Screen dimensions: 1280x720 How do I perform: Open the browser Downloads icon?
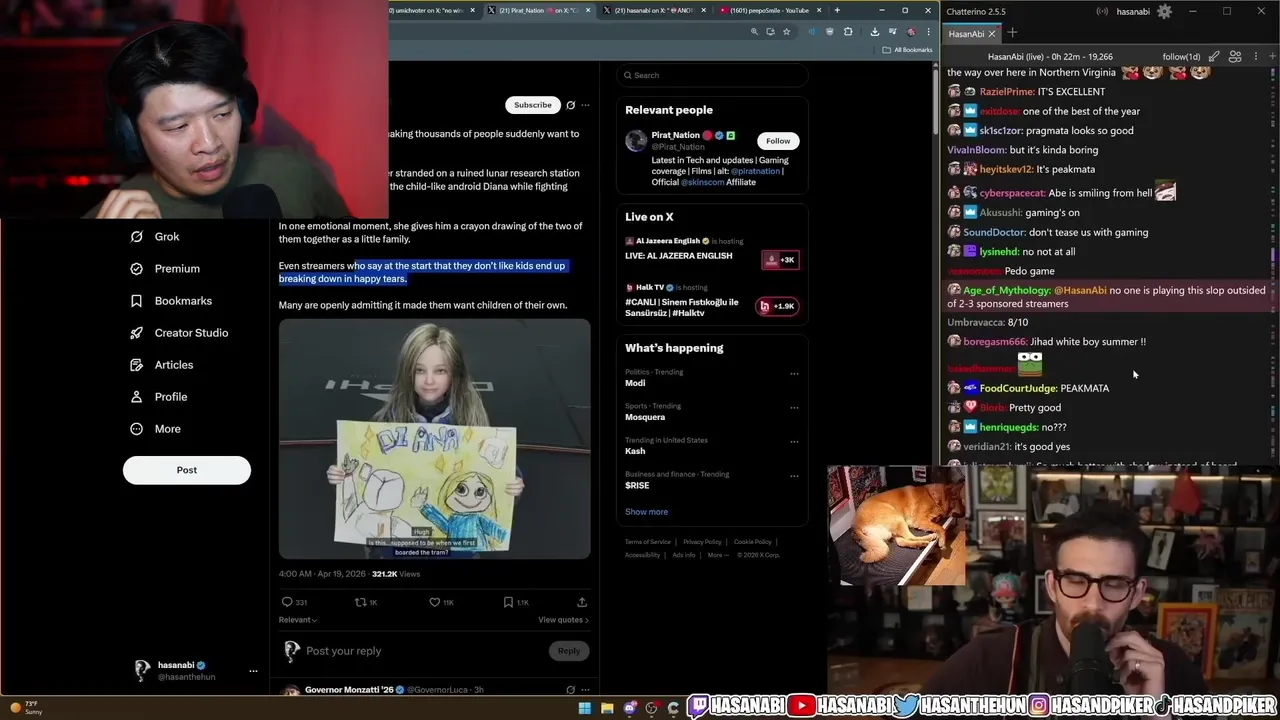[x=874, y=32]
